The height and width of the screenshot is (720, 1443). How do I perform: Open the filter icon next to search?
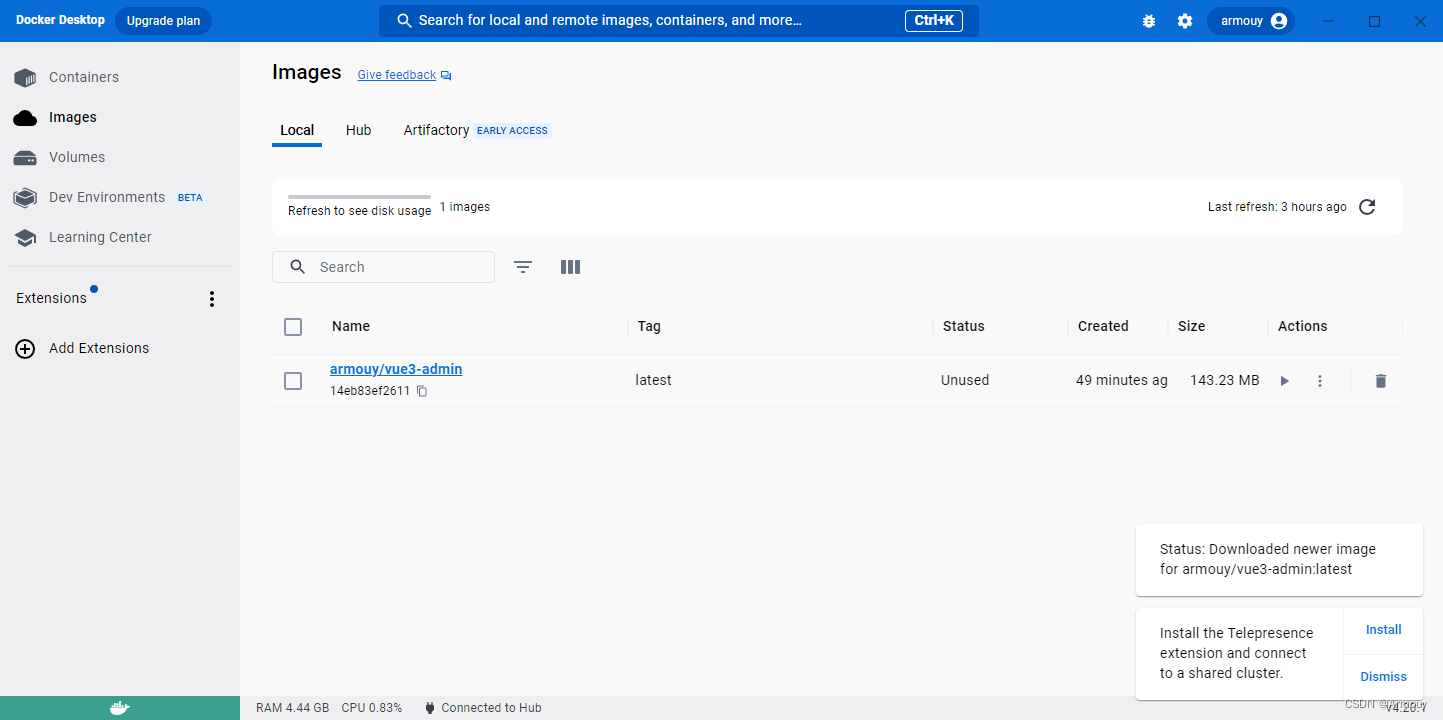523,267
